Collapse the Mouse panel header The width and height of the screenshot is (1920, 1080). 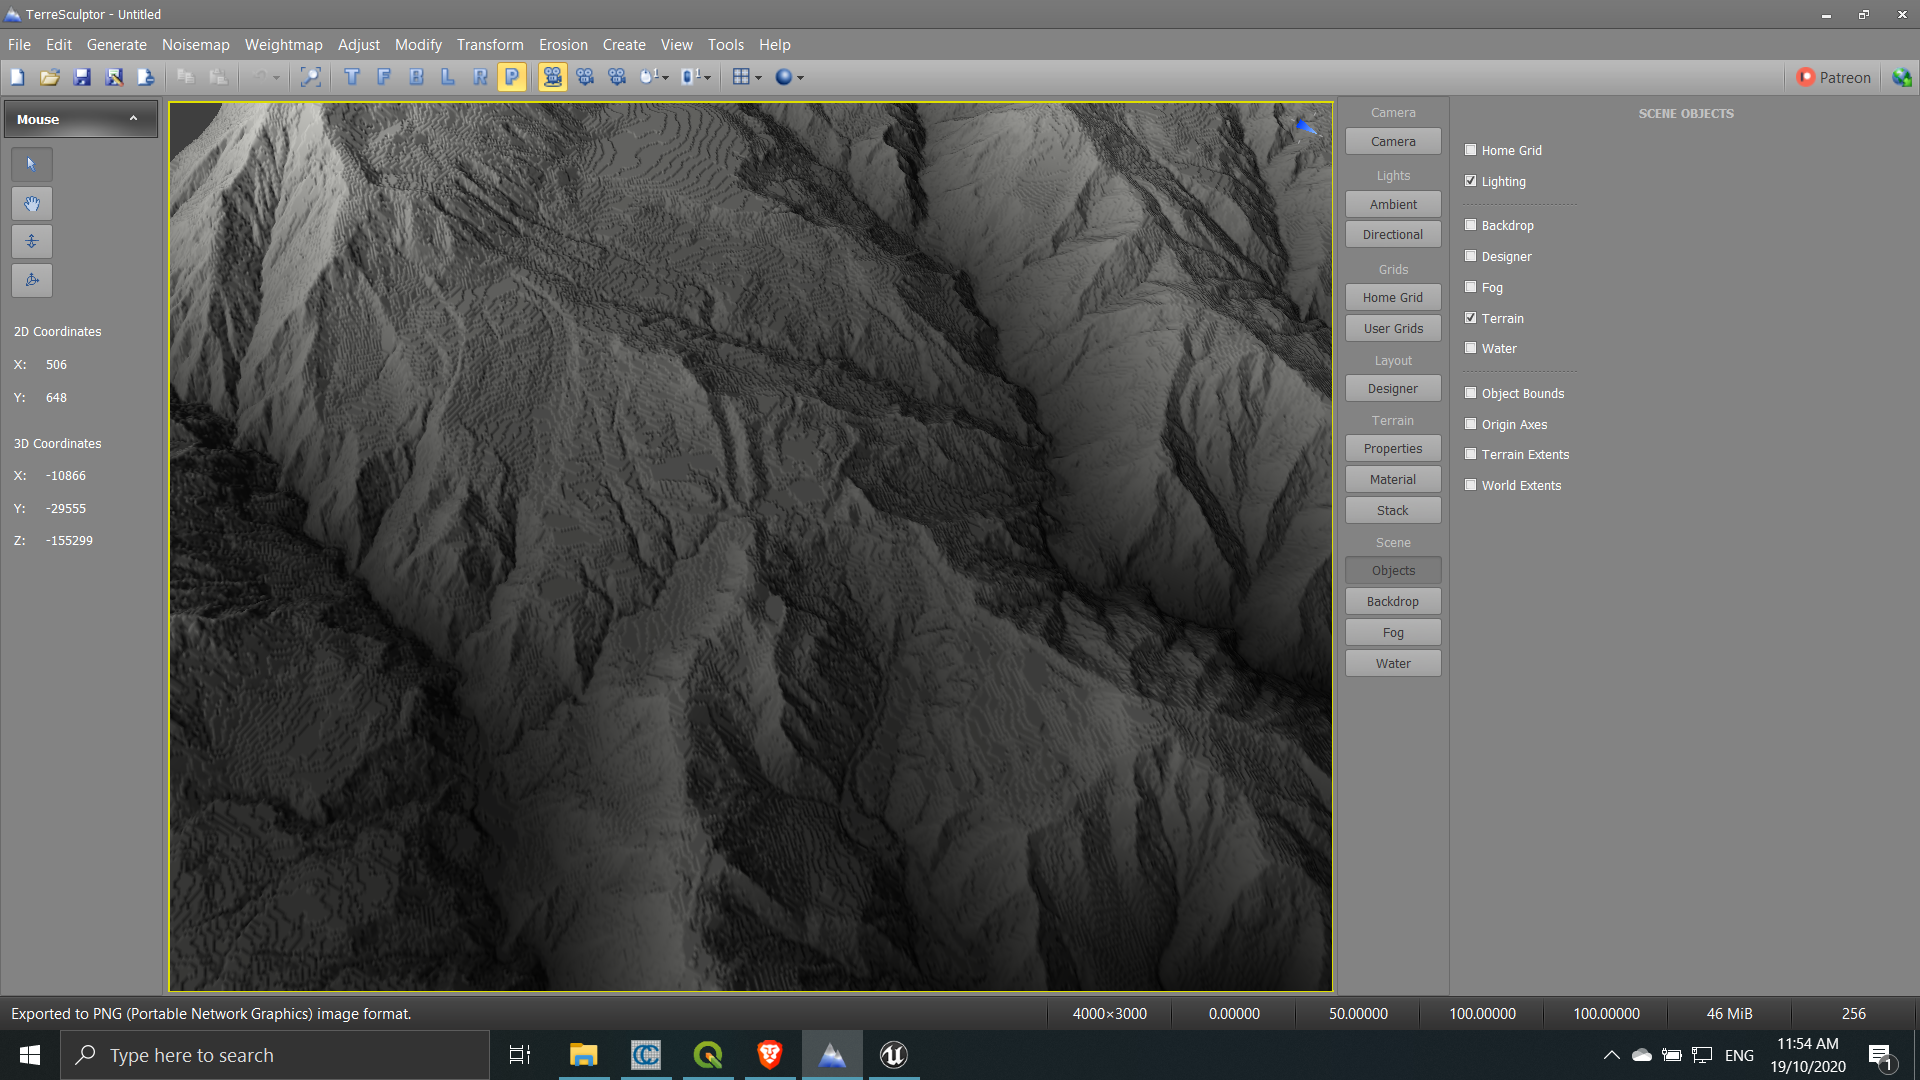point(133,117)
